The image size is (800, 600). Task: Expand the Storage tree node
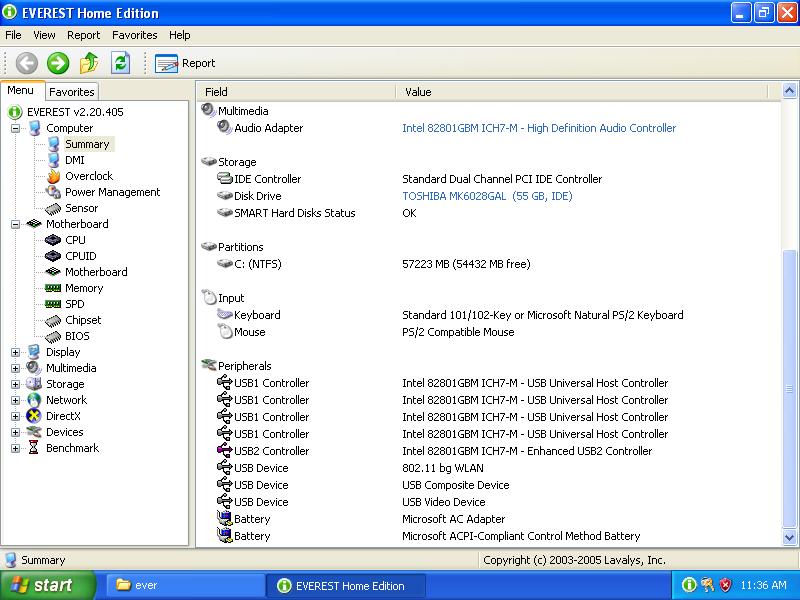16,384
